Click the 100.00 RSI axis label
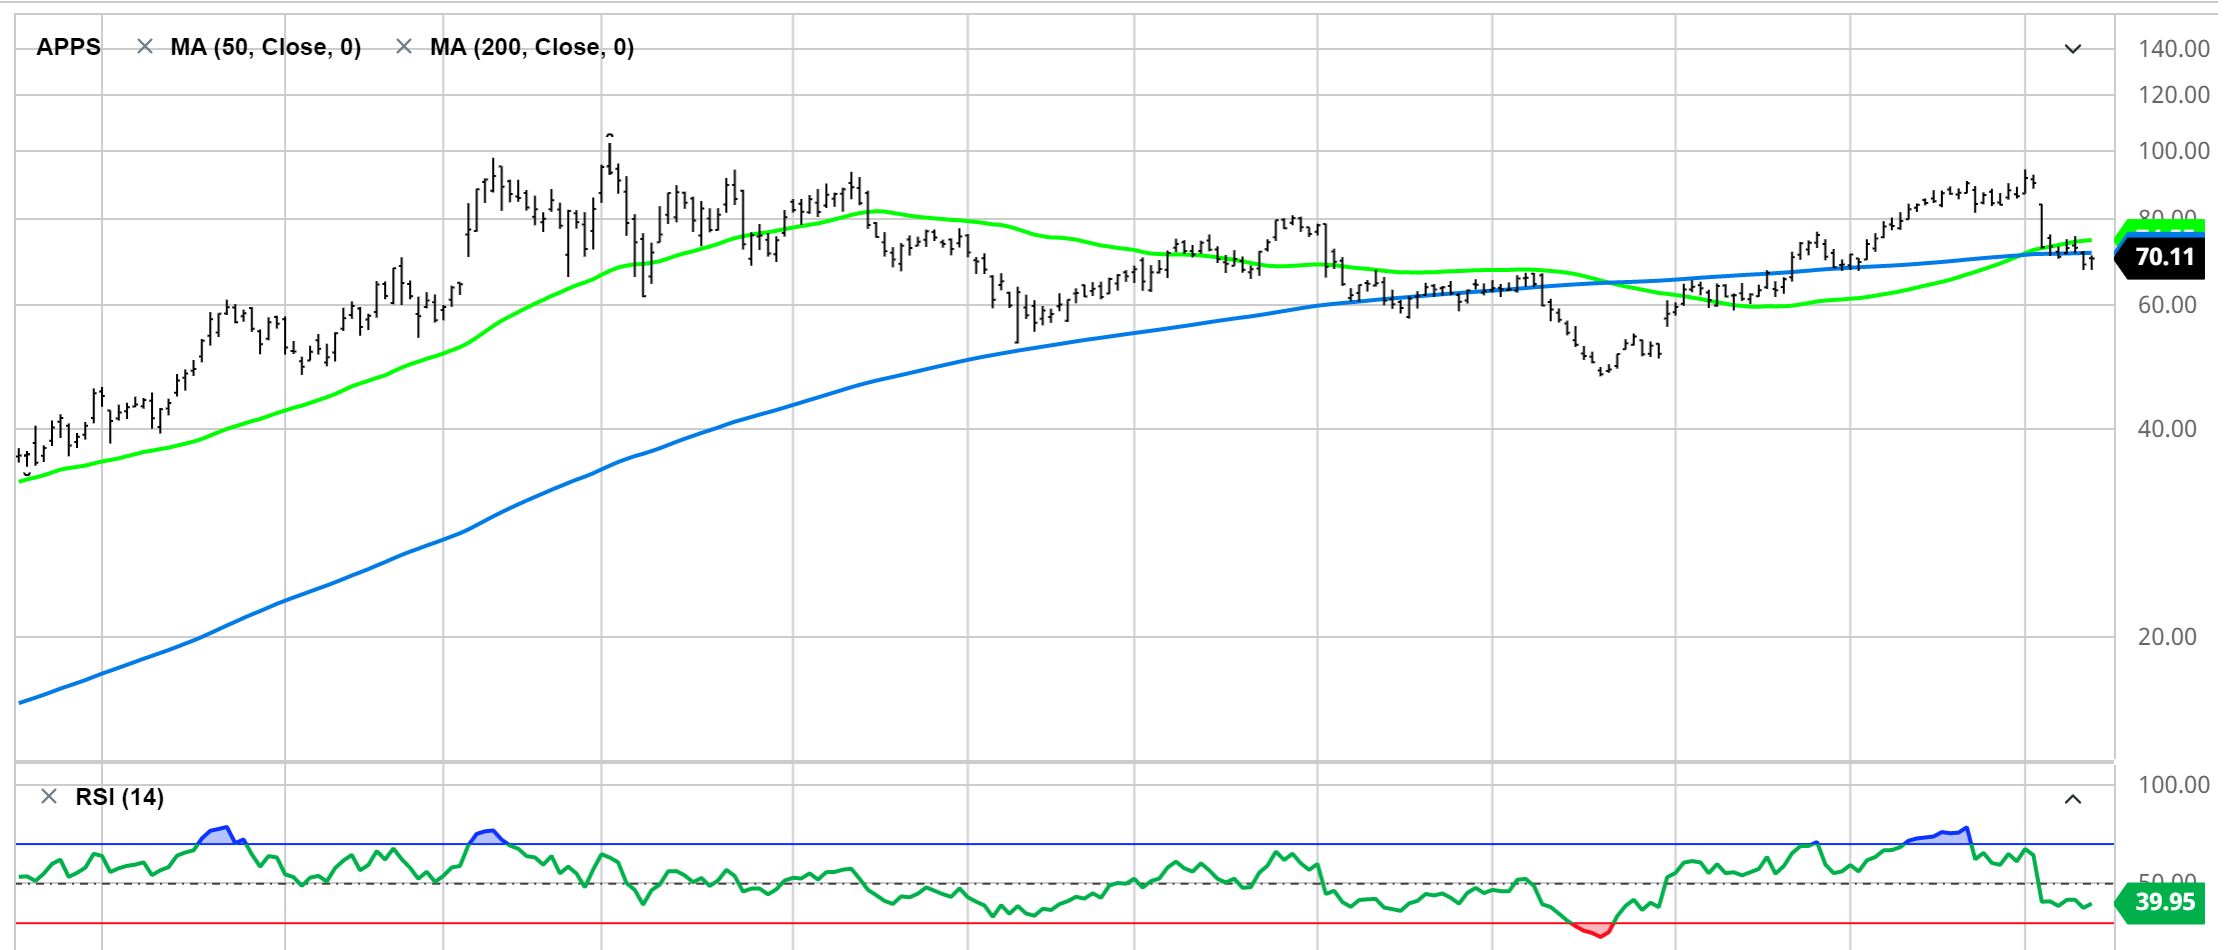The height and width of the screenshot is (950, 2229). 2174,785
